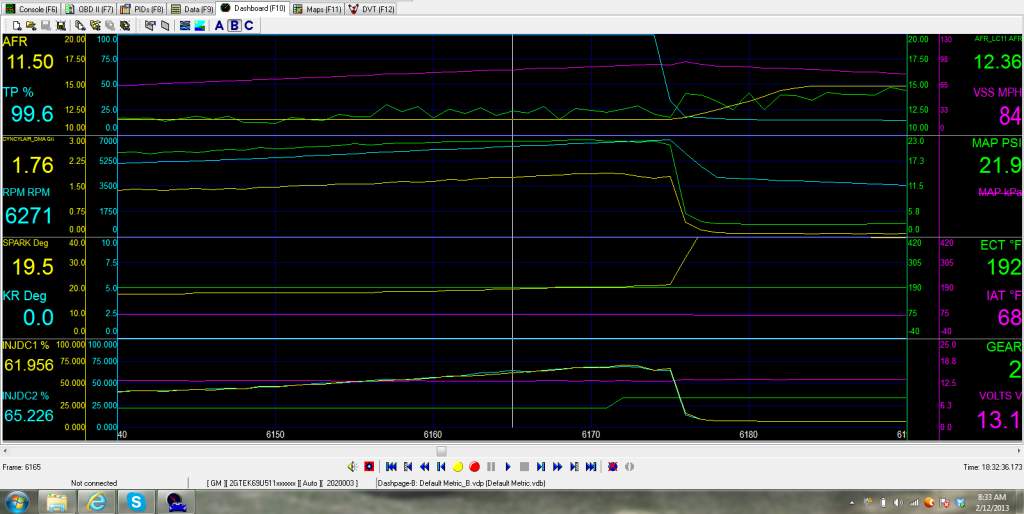Click the red square blue star icon
The image size is (1024, 514).
pos(369,466)
